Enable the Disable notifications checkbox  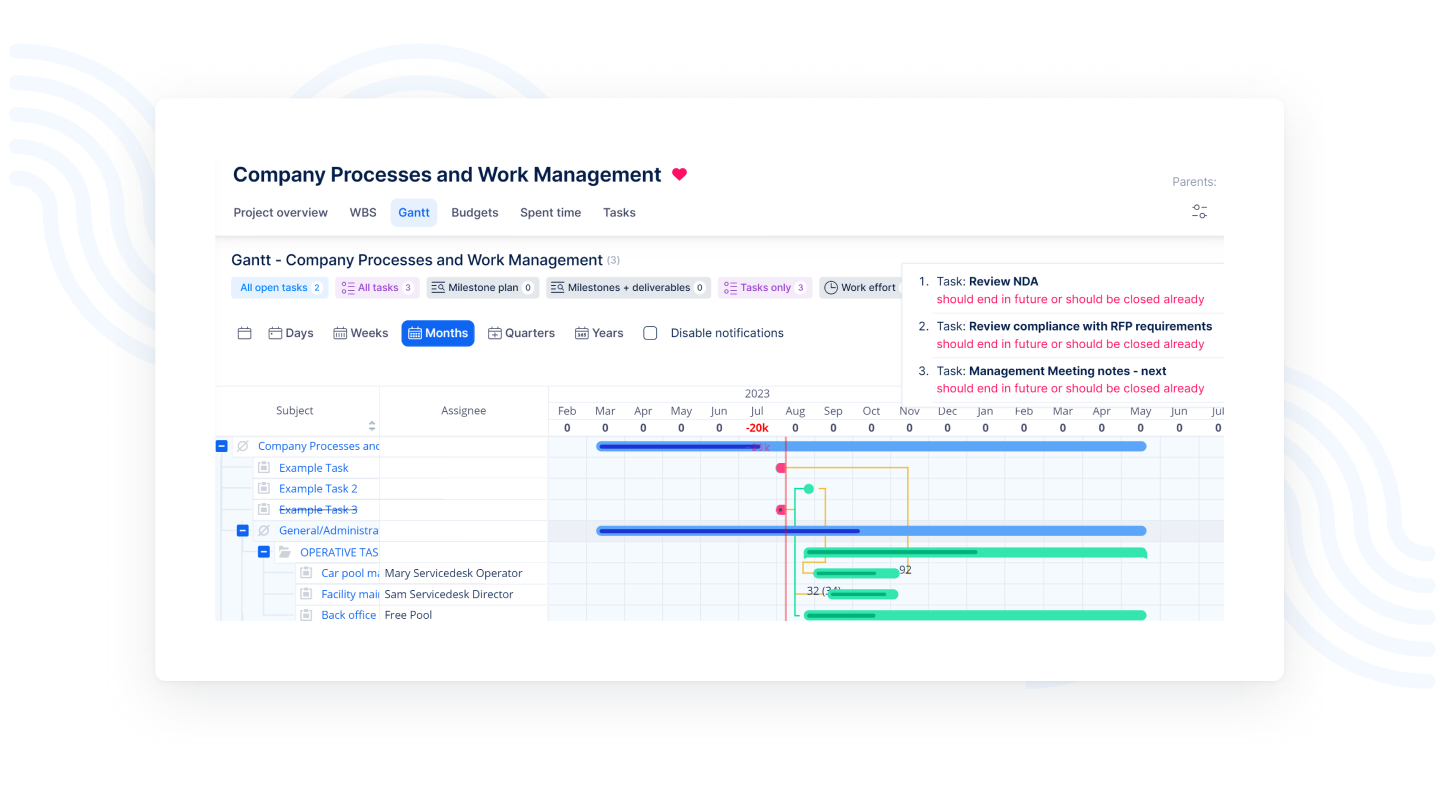(x=650, y=333)
